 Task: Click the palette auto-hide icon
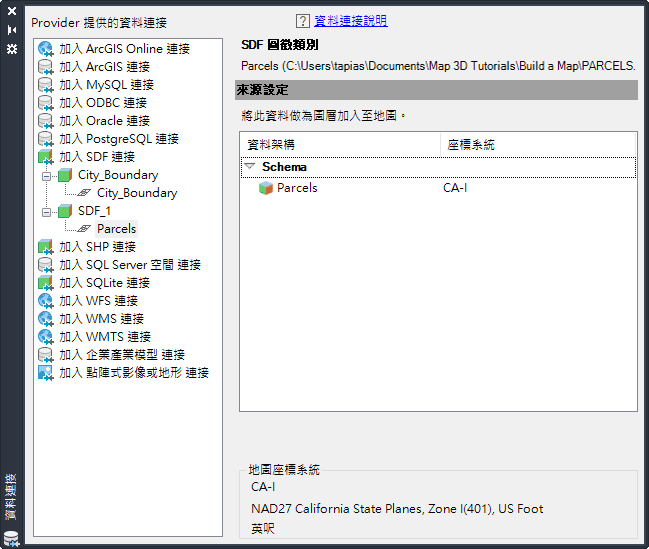pyautogui.click(x=12, y=30)
